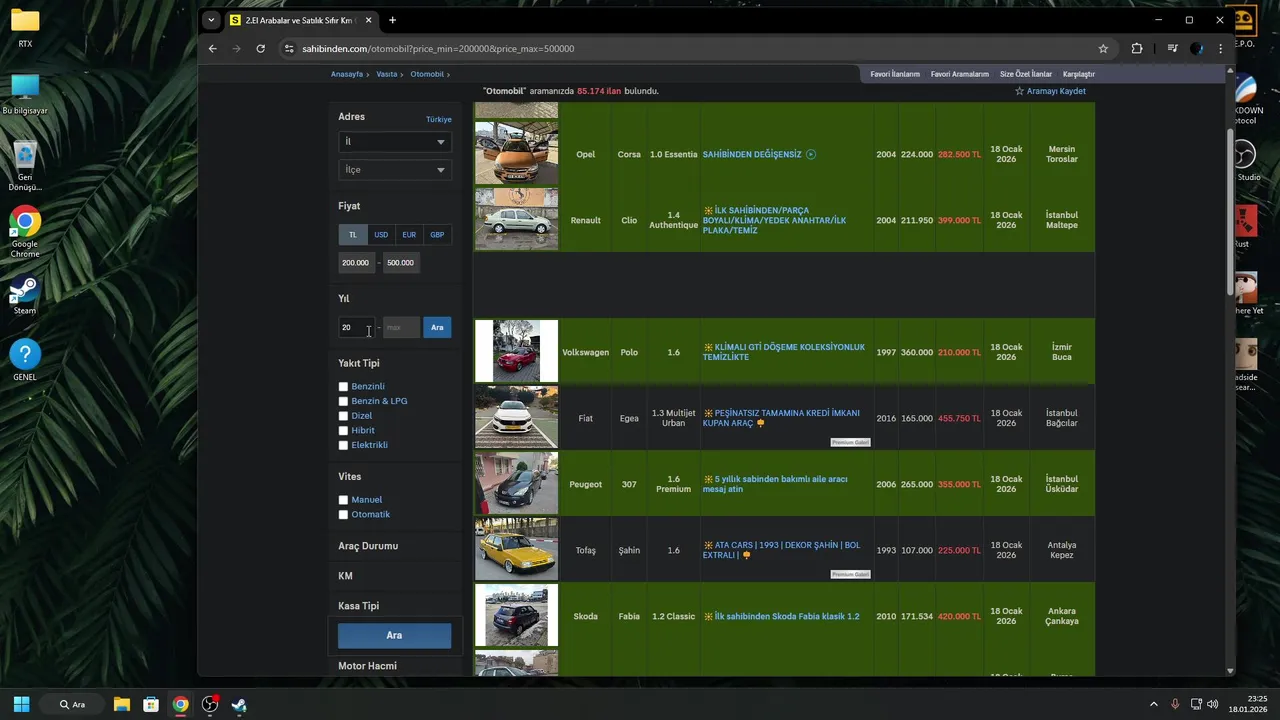
Task: Open the Chrome three-dot menu
Action: coord(1221,48)
